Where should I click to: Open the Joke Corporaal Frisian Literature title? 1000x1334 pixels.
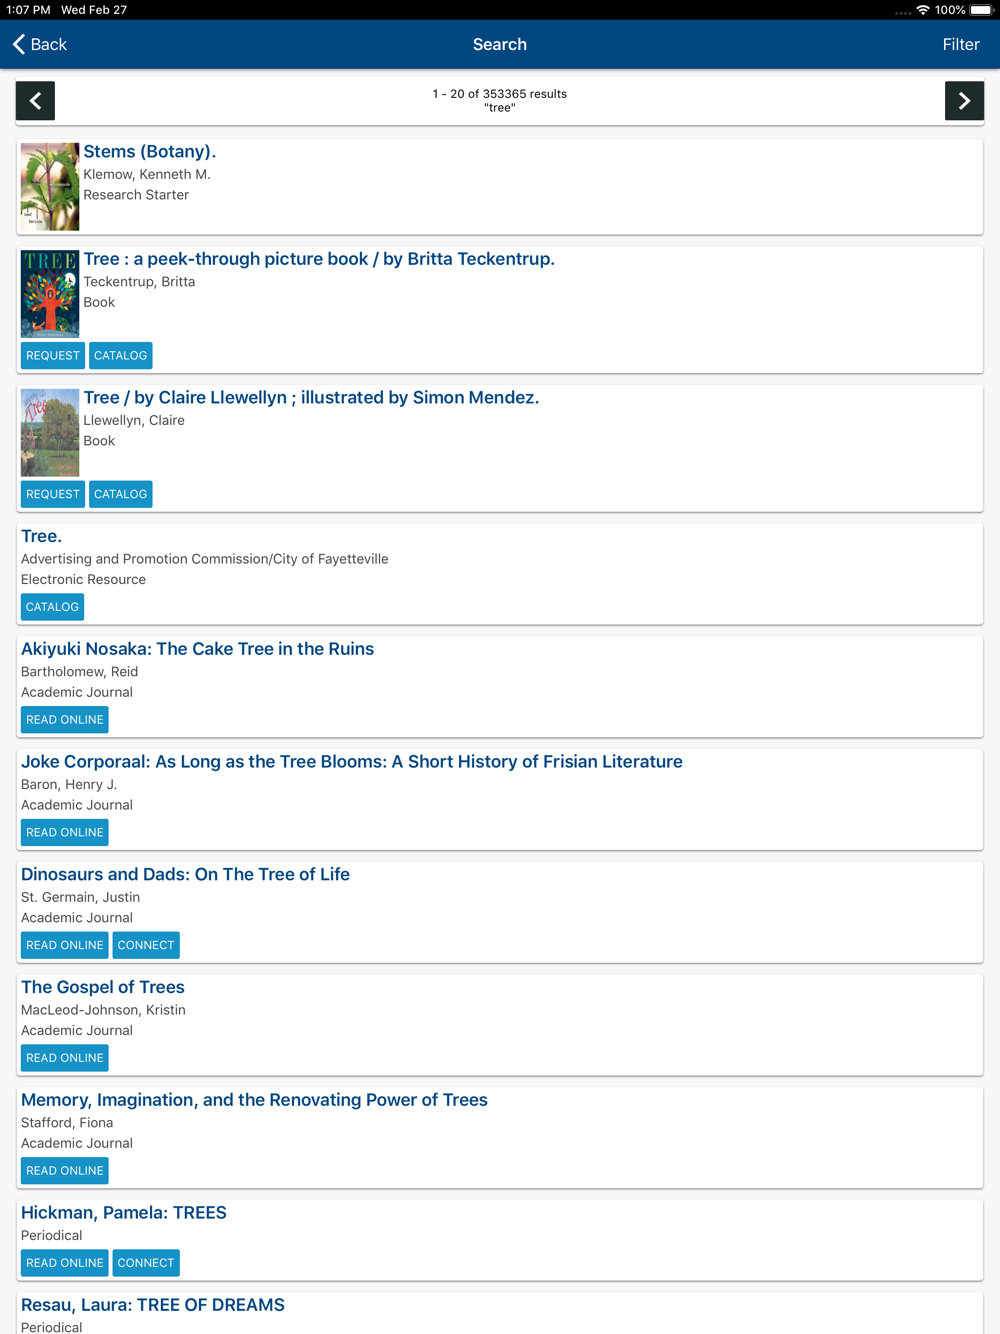point(352,762)
